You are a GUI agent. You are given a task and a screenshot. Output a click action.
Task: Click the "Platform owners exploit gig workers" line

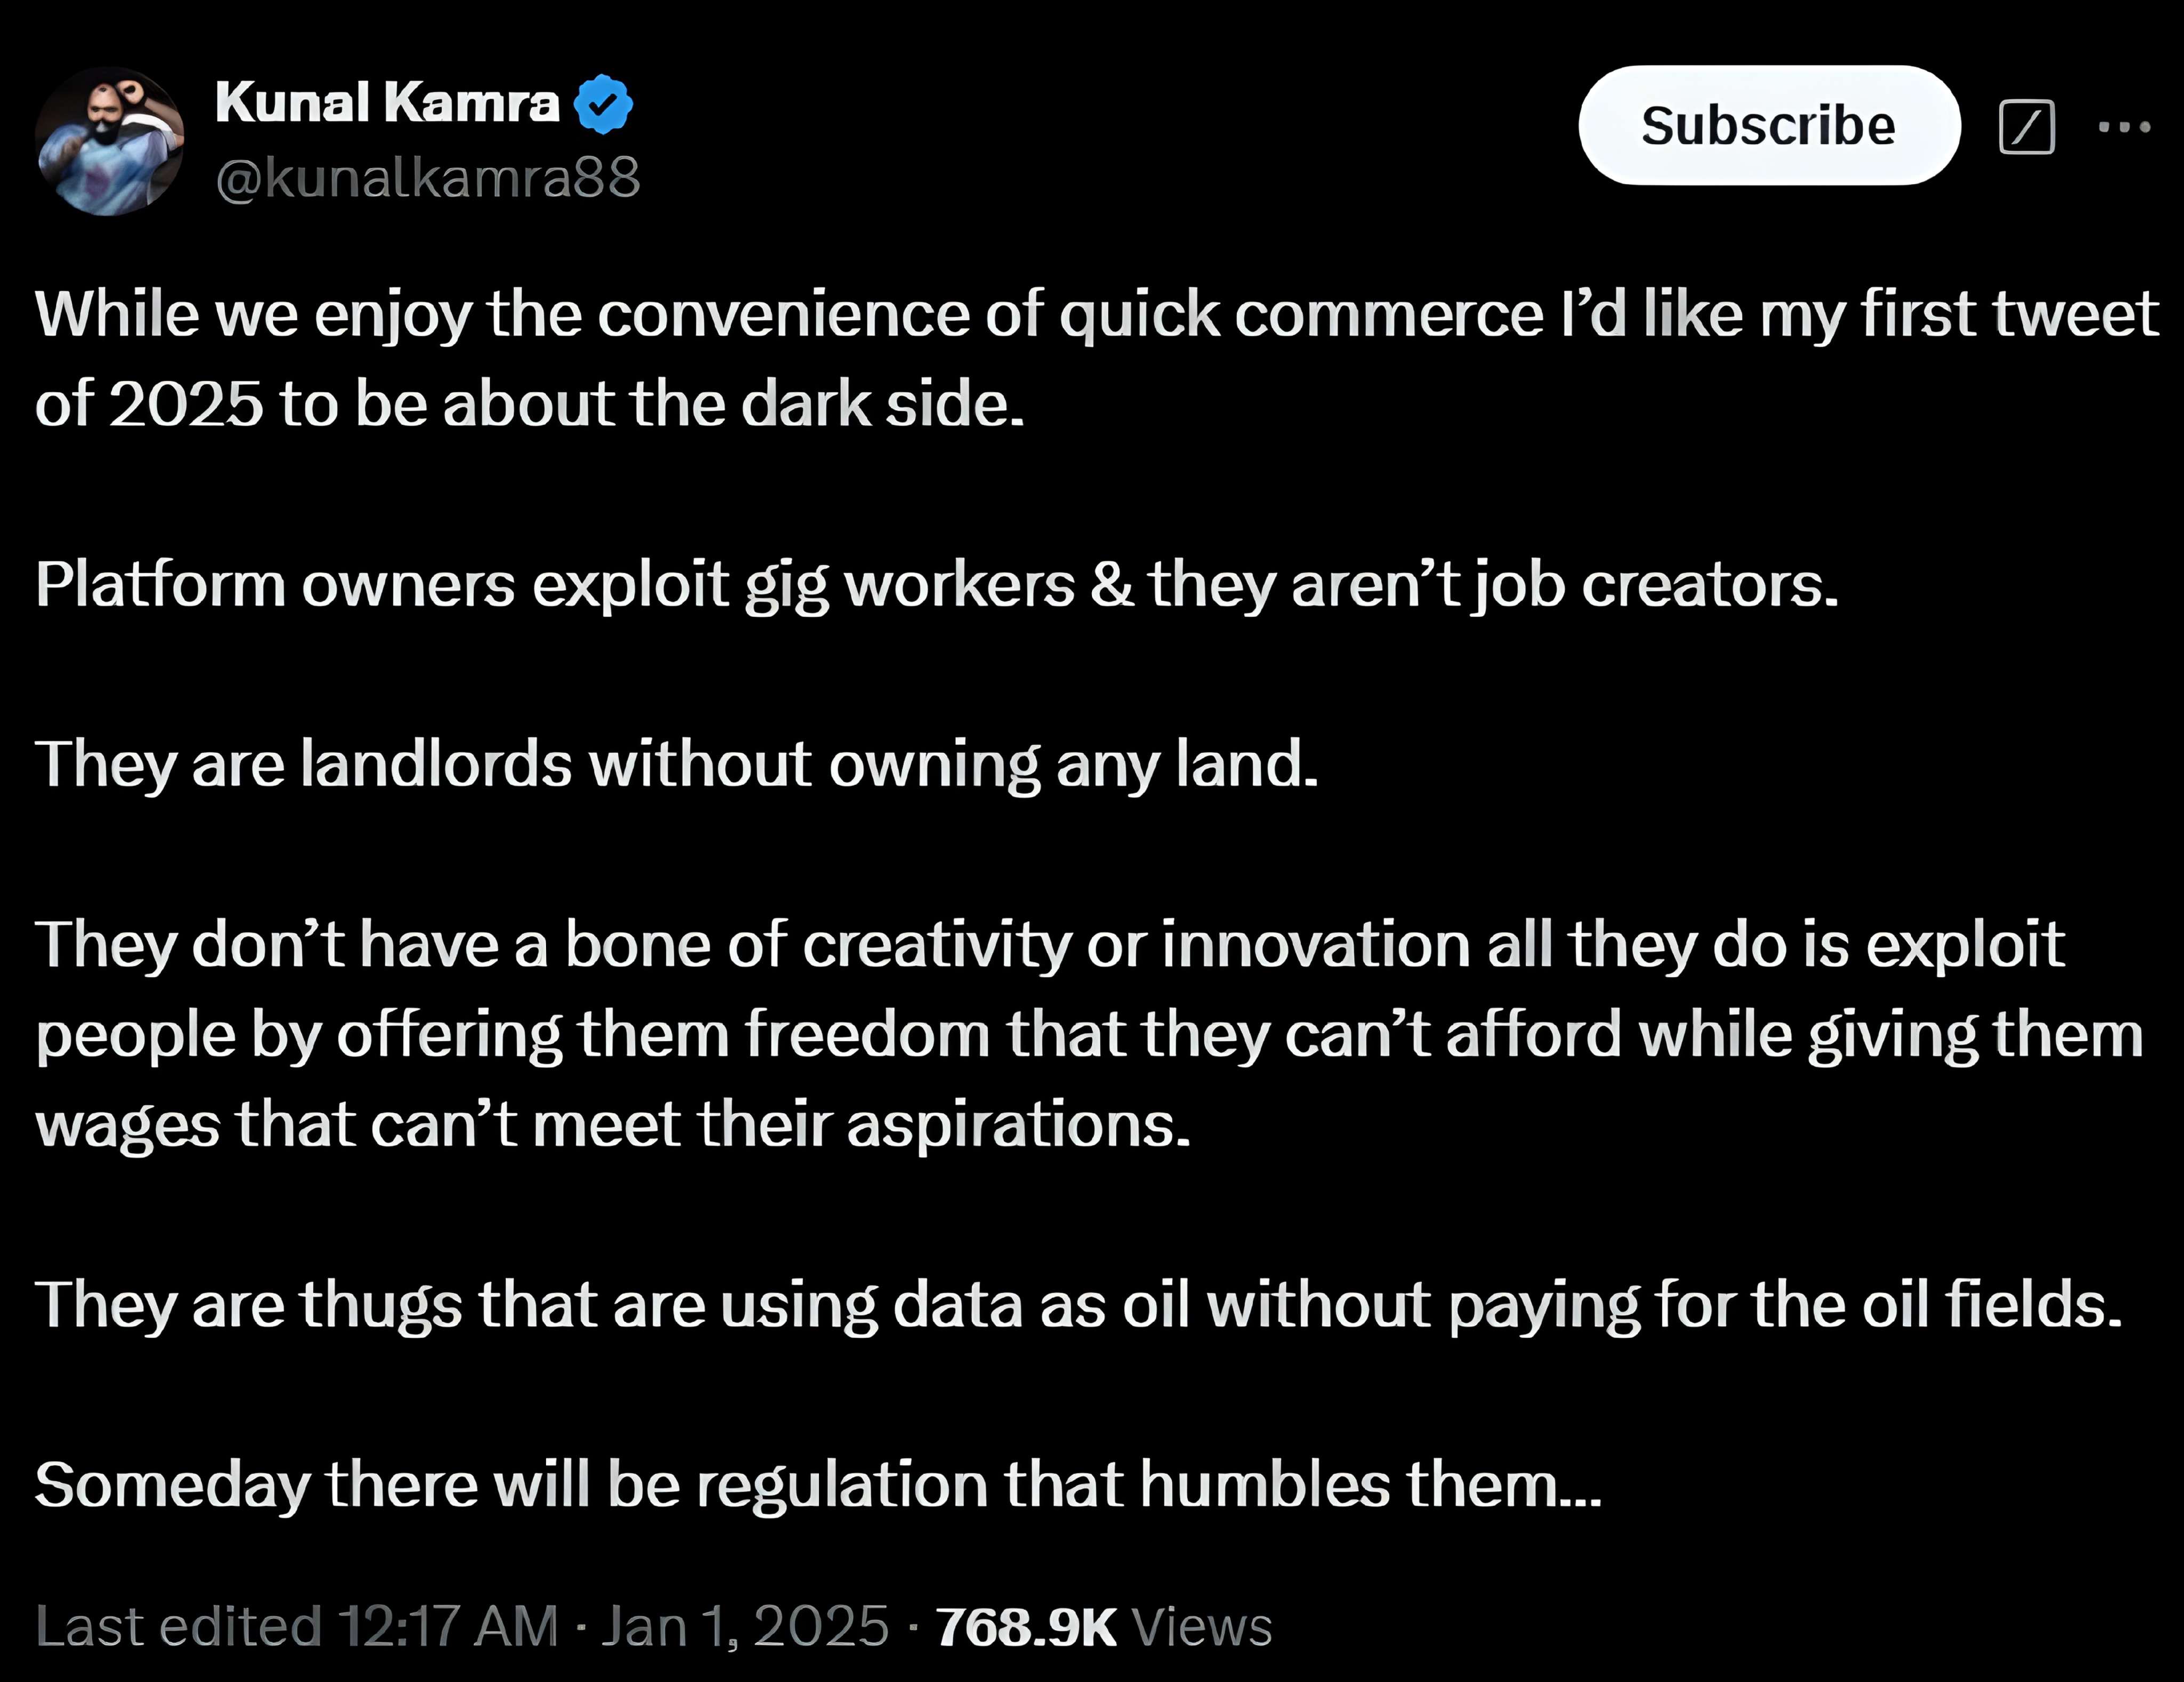936,584
